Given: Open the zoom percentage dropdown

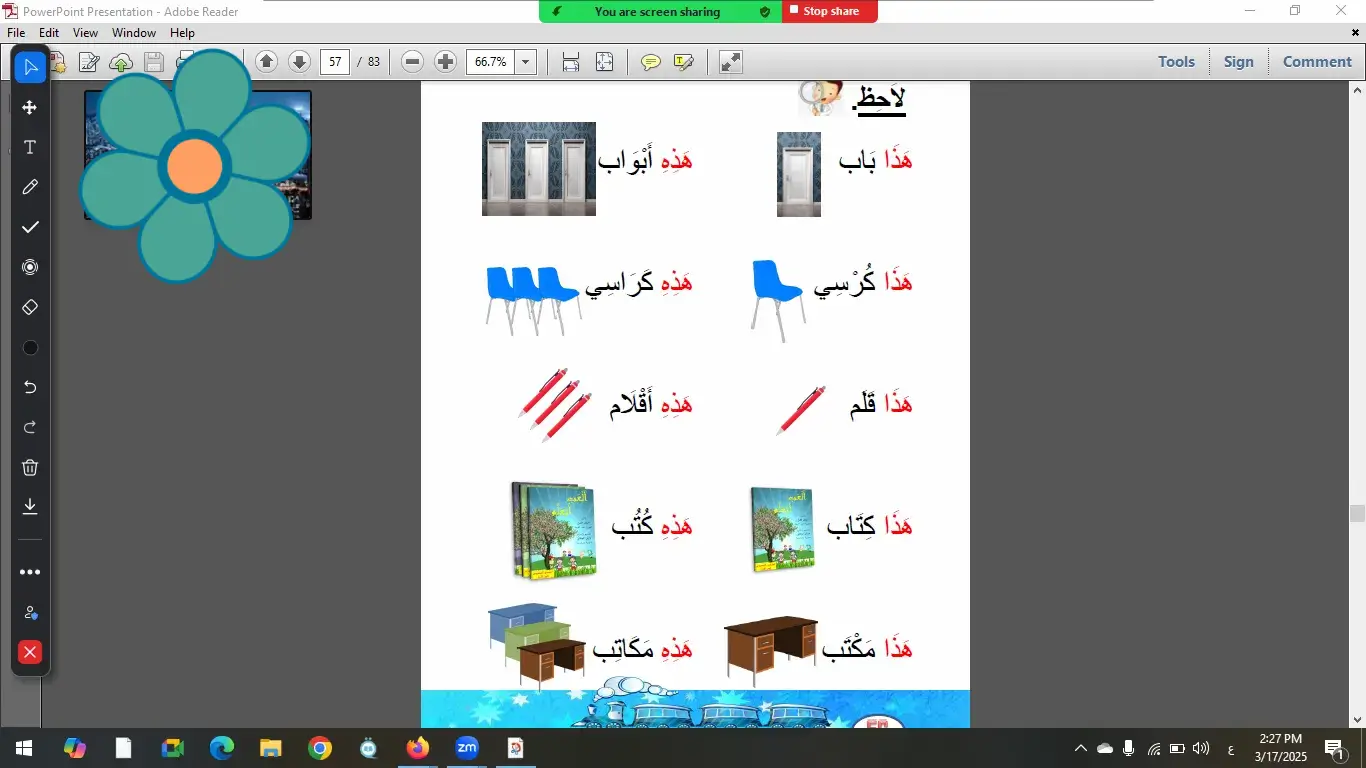Looking at the screenshot, I should pyautogui.click(x=524, y=62).
